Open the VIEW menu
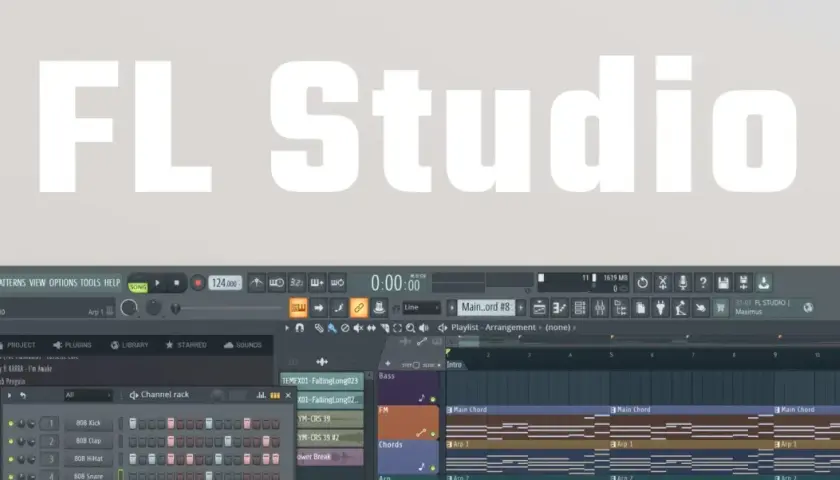The image size is (840, 480). 37,283
